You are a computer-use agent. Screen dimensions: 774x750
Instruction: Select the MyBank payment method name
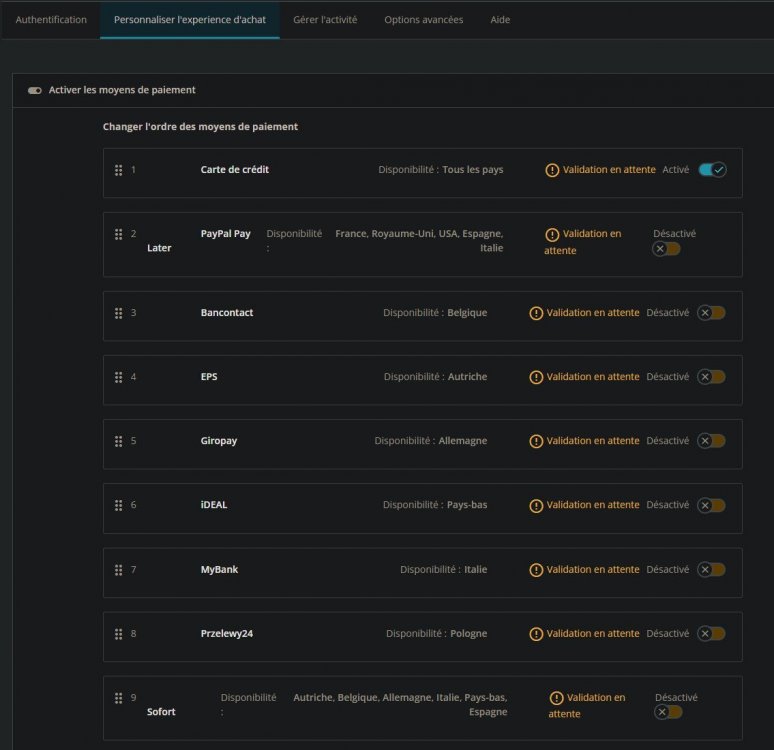point(219,570)
